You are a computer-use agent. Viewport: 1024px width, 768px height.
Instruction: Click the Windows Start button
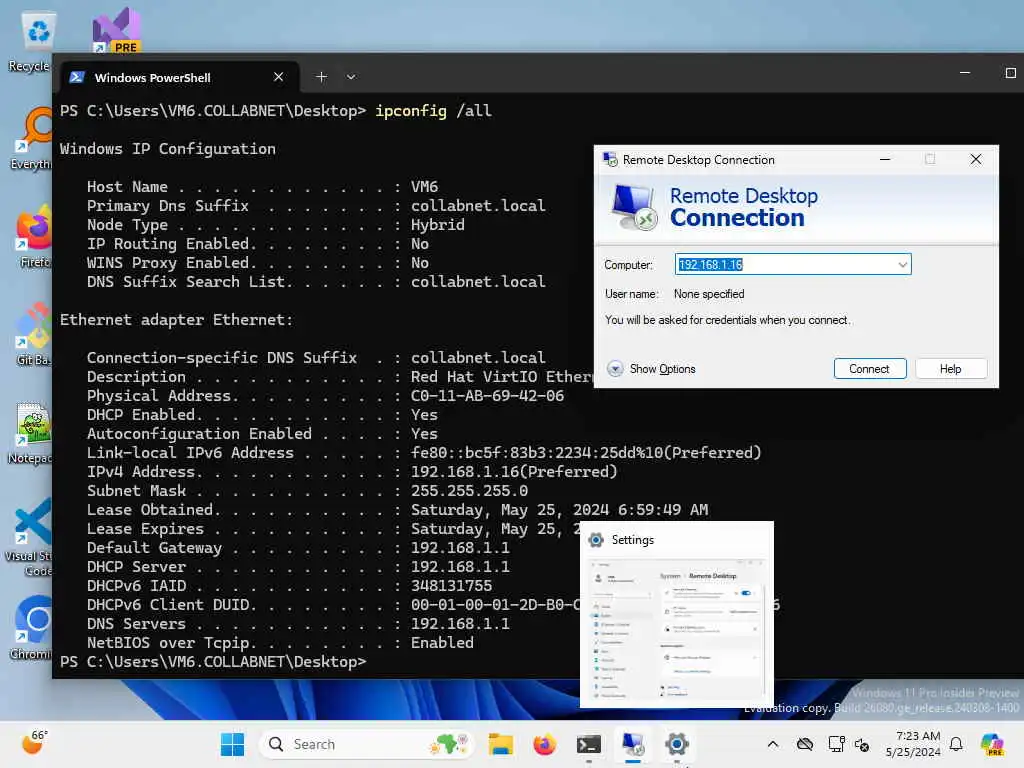[x=232, y=744]
